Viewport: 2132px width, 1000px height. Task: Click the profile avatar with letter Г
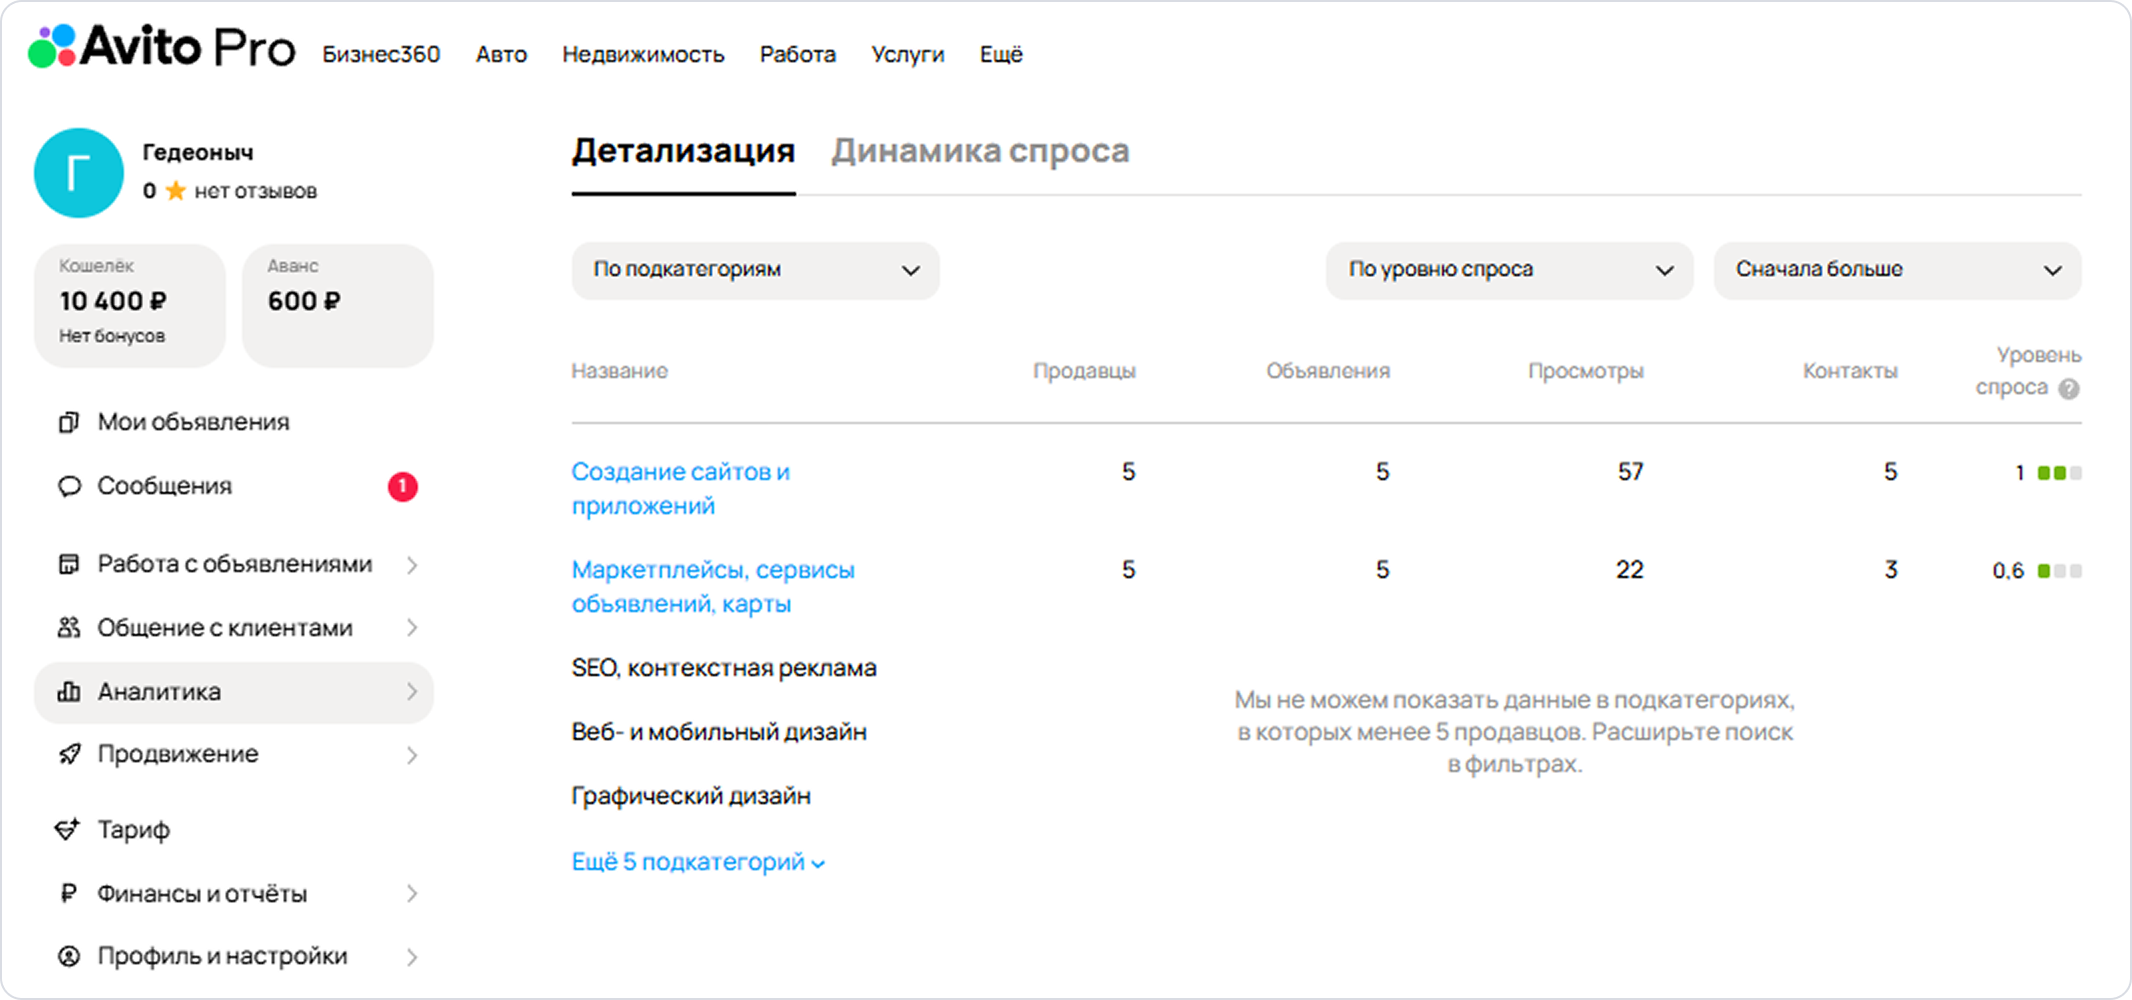(x=79, y=173)
